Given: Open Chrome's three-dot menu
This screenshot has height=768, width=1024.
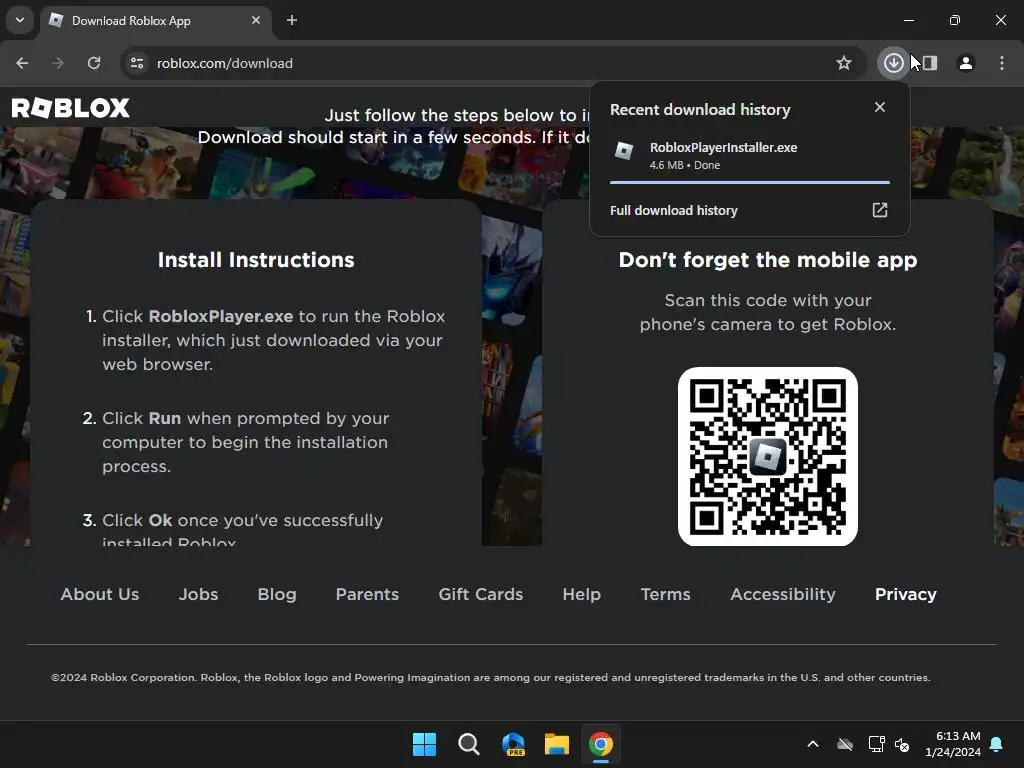Looking at the screenshot, I should point(1002,63).
